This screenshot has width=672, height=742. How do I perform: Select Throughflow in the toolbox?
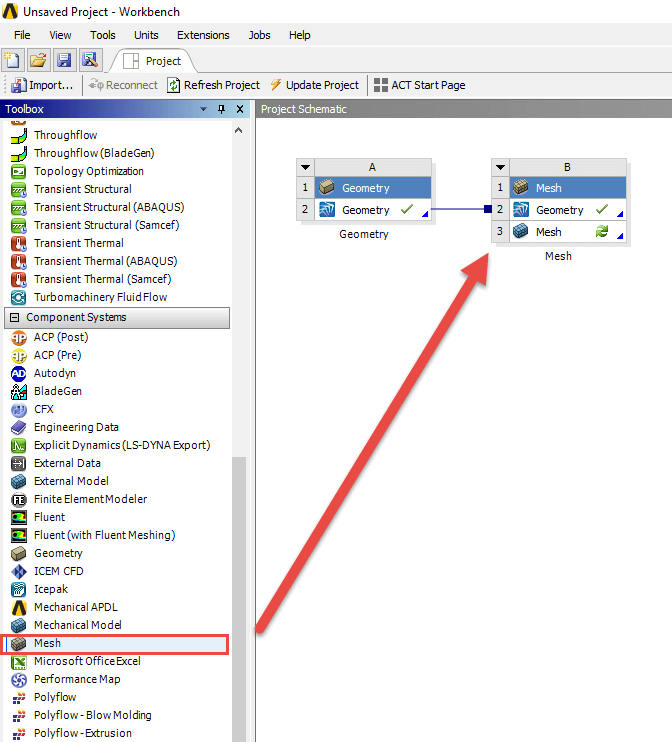pos(65,135)
